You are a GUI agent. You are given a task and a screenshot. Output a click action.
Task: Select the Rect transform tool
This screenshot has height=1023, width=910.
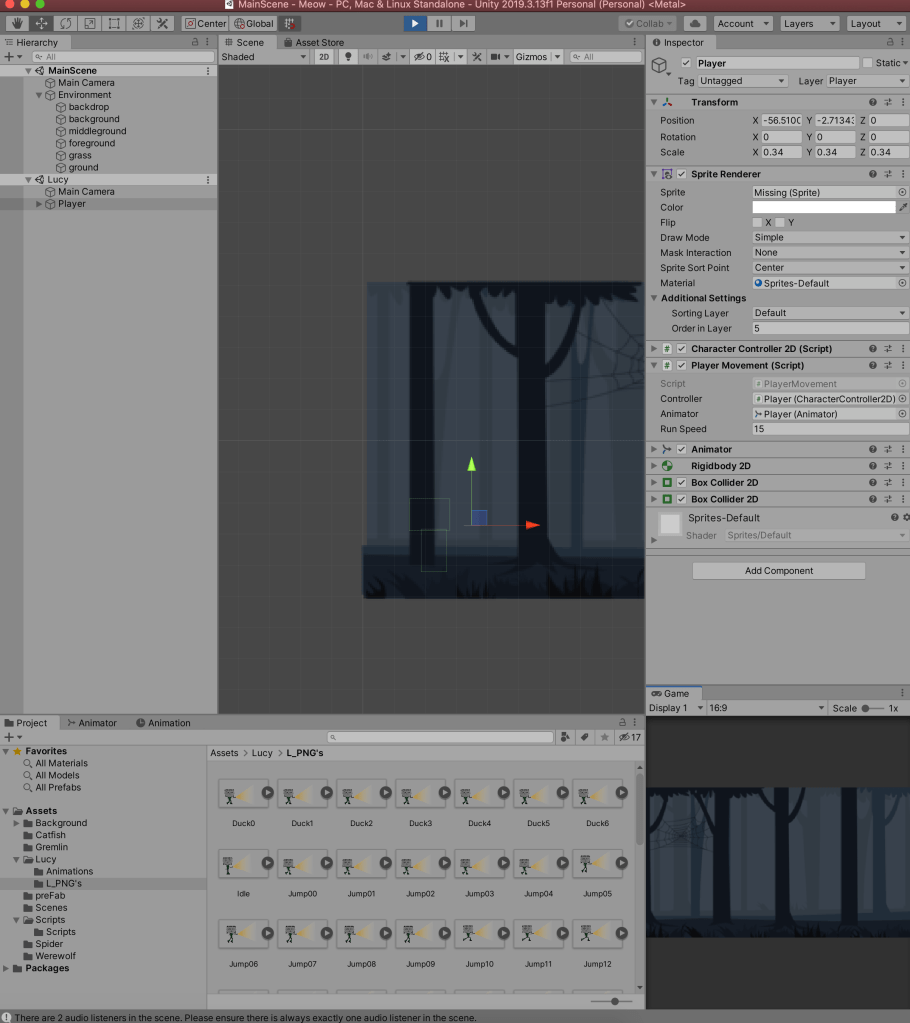coord(114,23)
